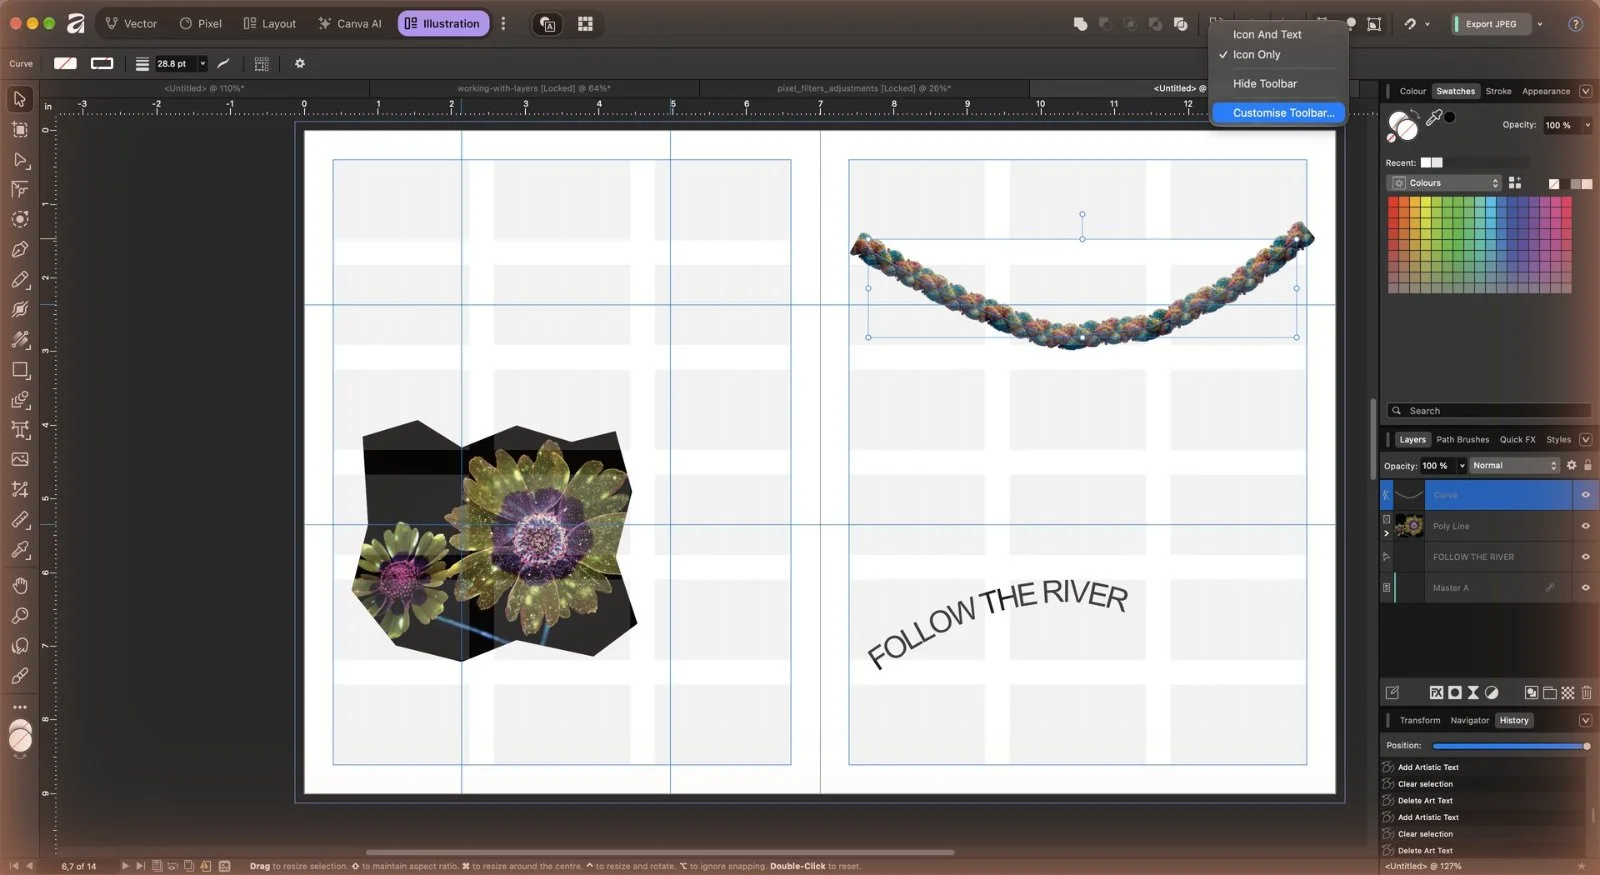Choose the Hand view tool

(20, 585)
